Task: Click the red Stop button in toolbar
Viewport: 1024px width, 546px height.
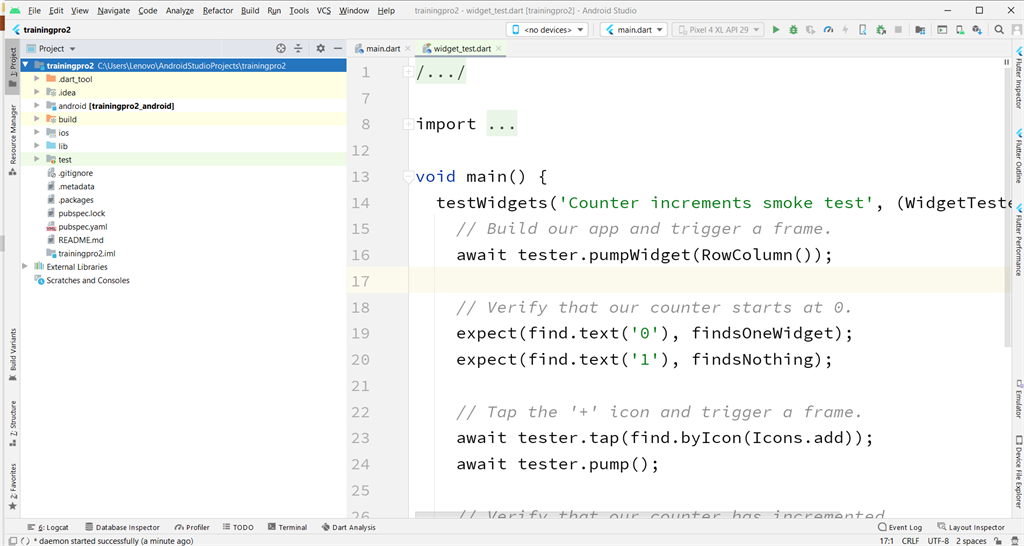Action: [x=898, y=29]
